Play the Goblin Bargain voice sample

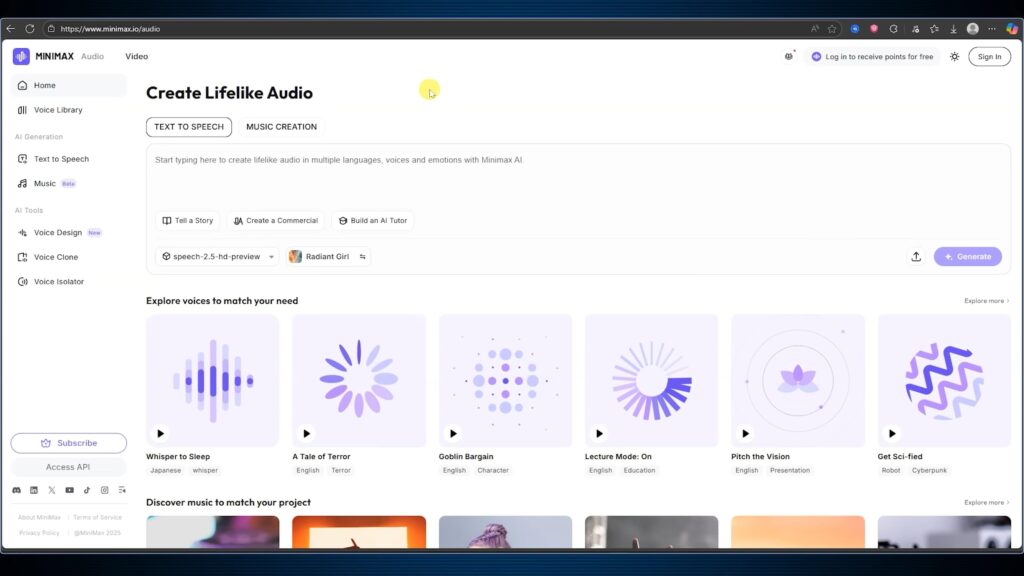(453, 434)
